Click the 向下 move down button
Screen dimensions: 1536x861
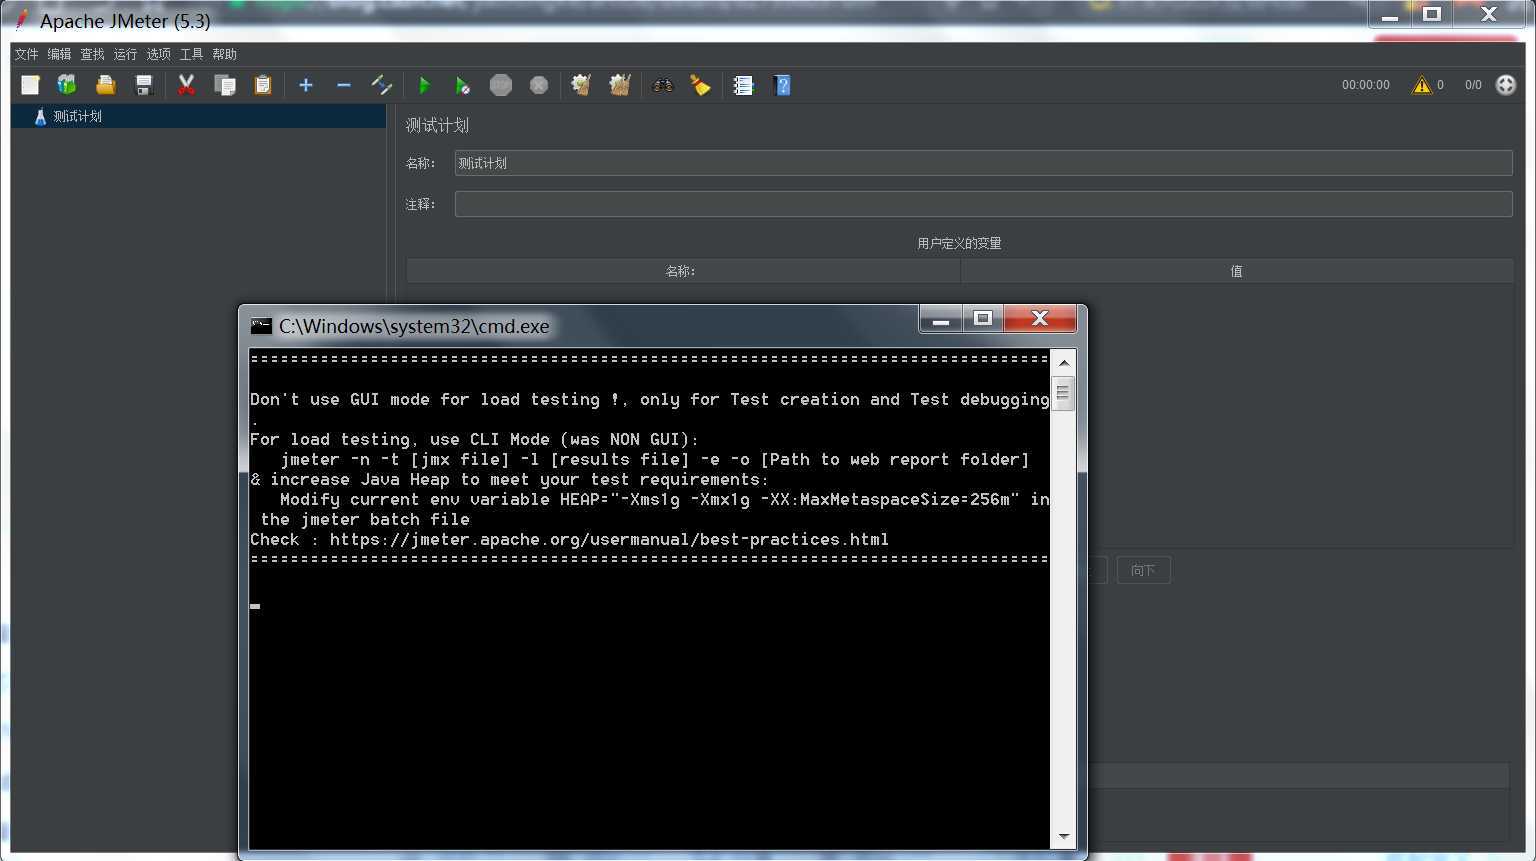coord(1143,570)
